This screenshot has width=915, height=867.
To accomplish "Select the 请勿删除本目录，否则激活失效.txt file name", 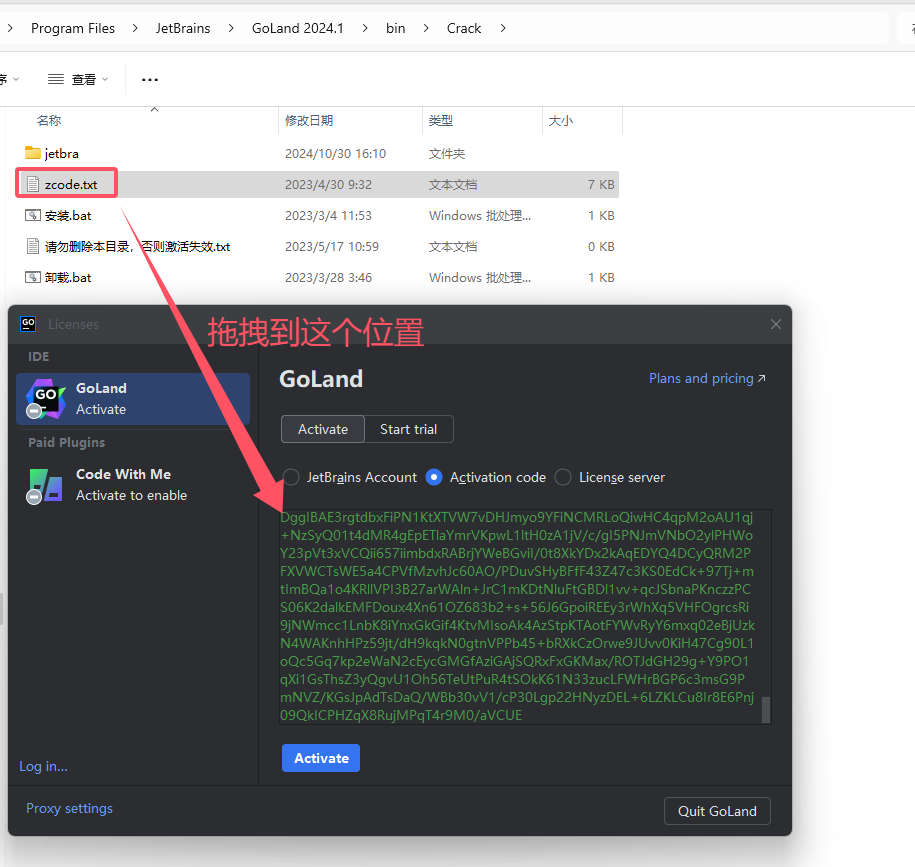I will click(138, 246).
